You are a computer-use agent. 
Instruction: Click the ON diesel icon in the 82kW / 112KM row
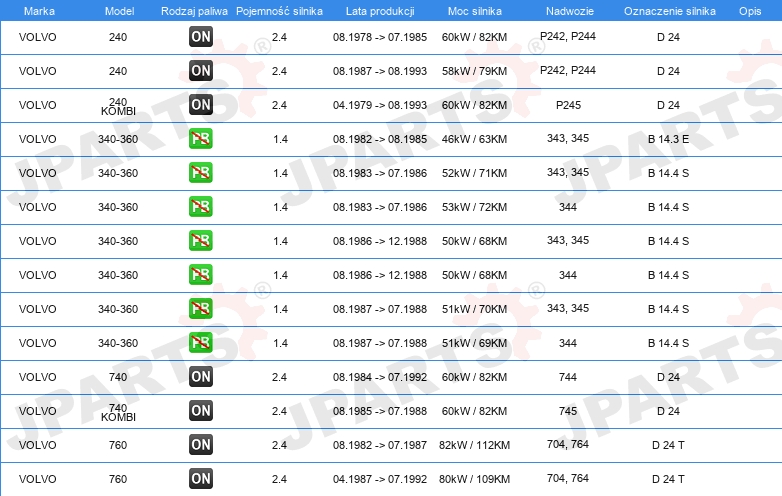coord(201,445)
